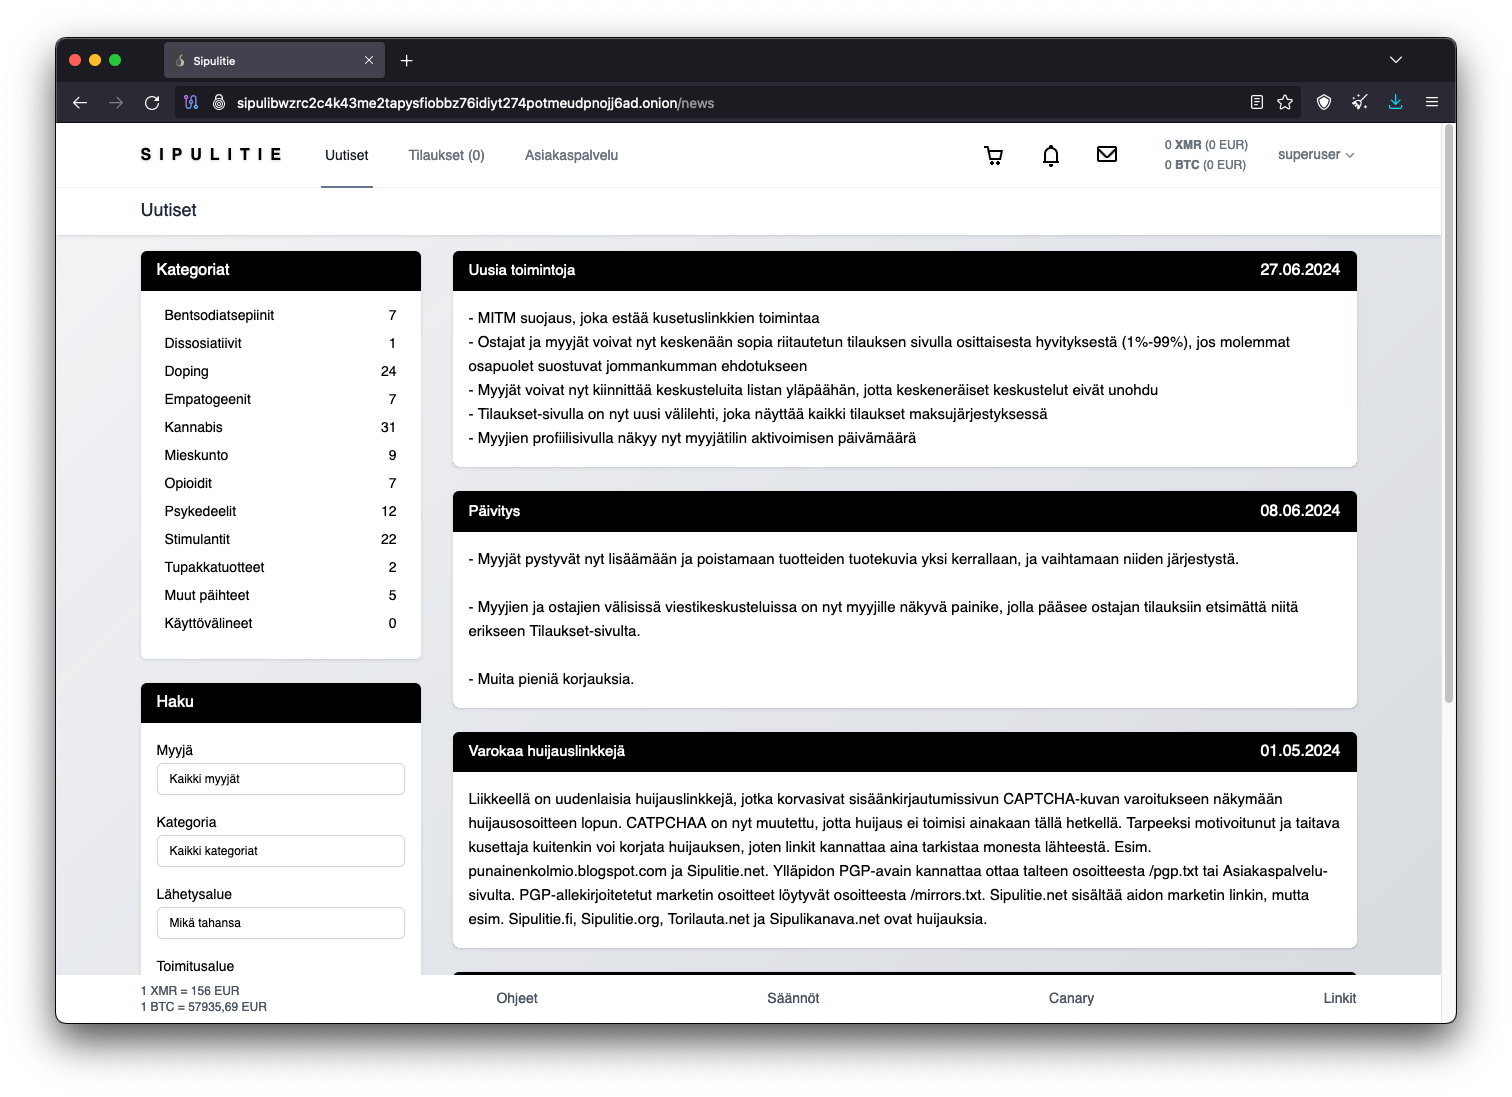Go back using the back arrow
Viewport: 1512px width, 1097px height.
[80, 103]
